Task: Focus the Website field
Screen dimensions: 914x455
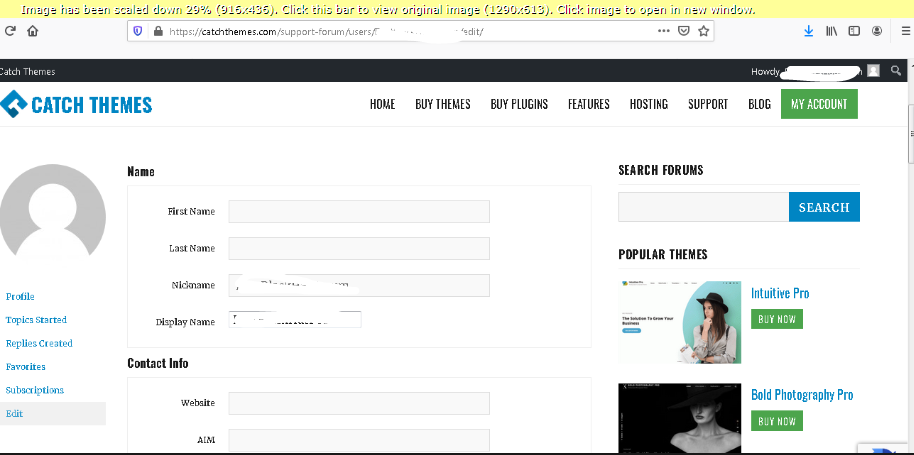Action: (x=359, y=403)
